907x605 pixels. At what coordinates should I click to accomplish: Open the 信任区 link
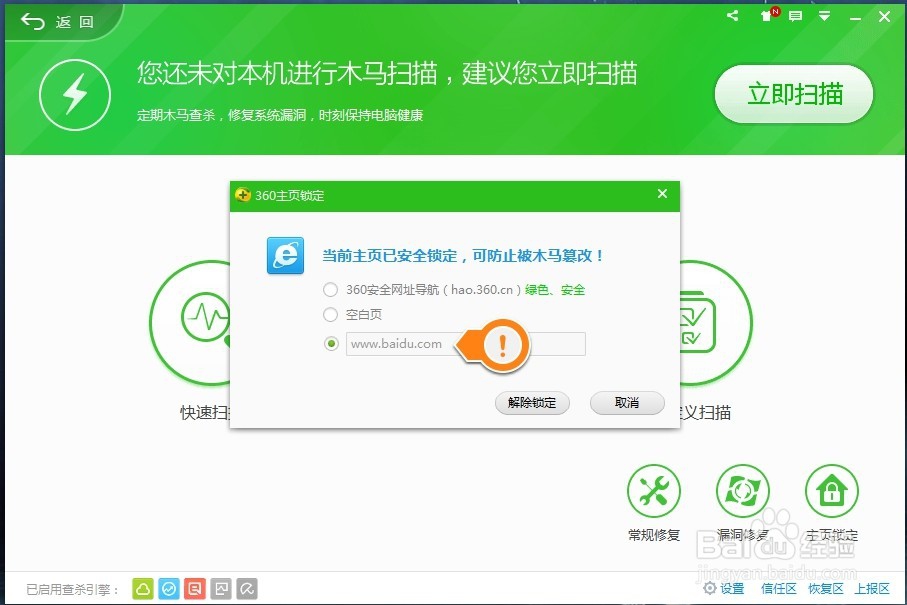coord(779,589)
